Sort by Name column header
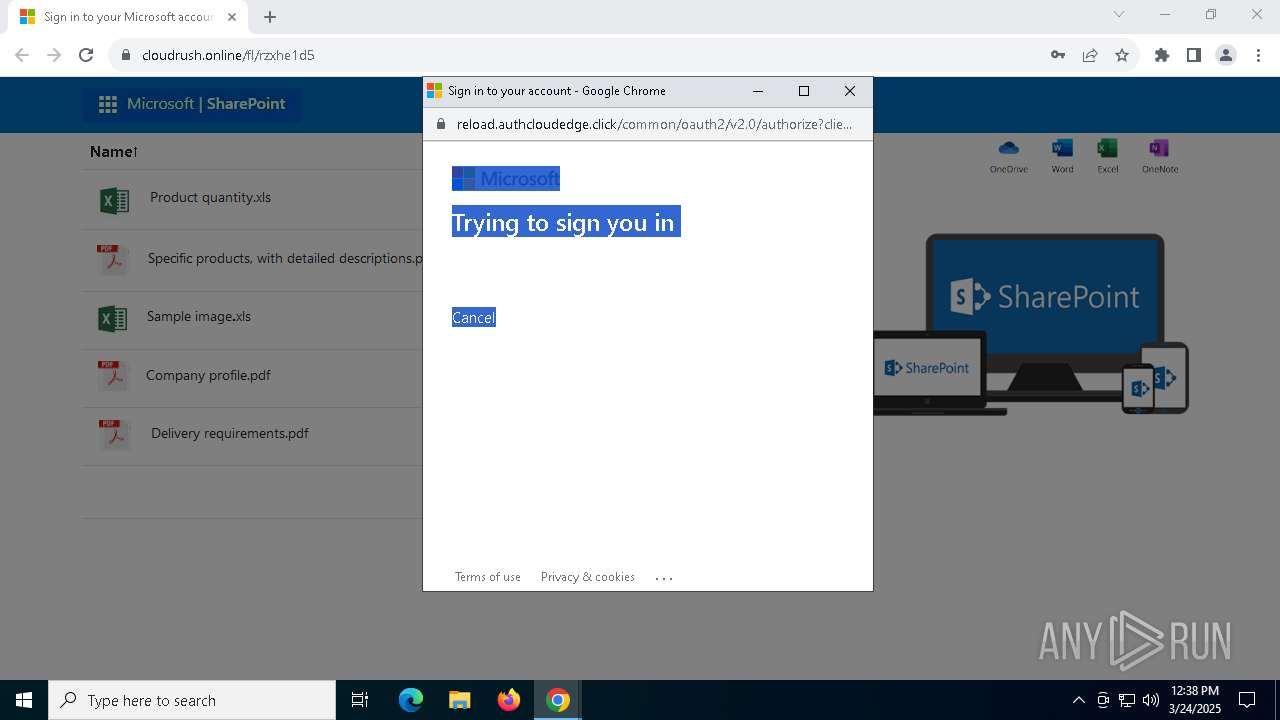The width and height of the screenshot is (1280, 720). [113, 152]
